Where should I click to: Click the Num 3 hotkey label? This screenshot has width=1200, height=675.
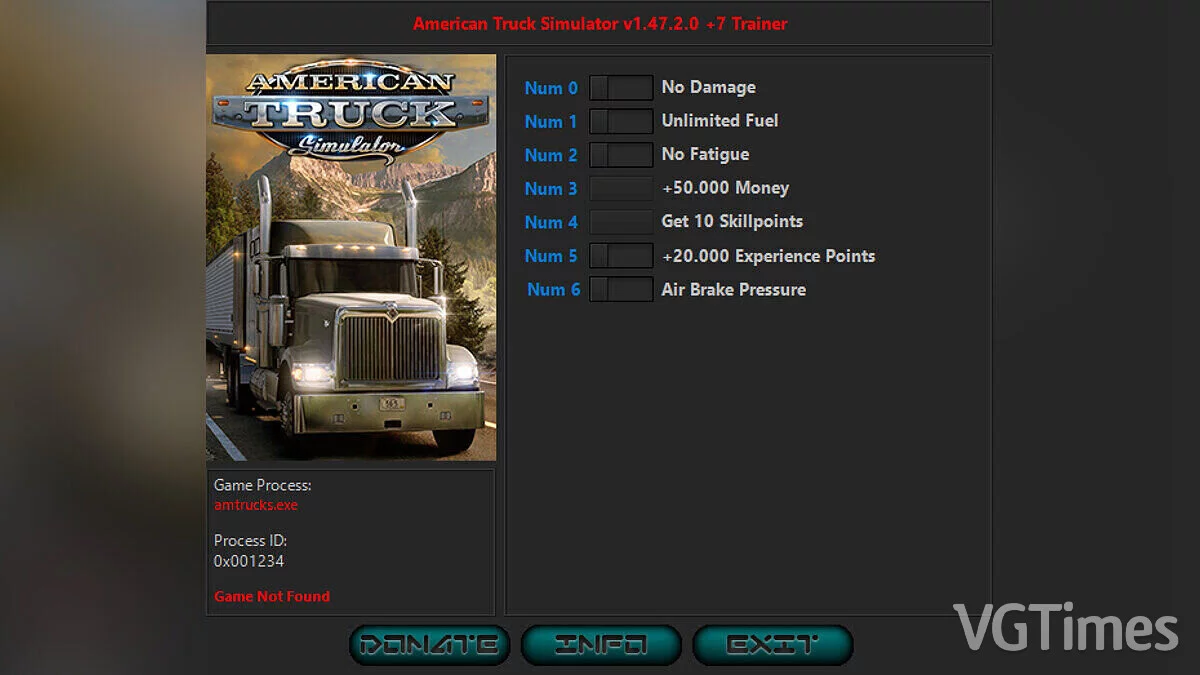(x=551, y=188)
